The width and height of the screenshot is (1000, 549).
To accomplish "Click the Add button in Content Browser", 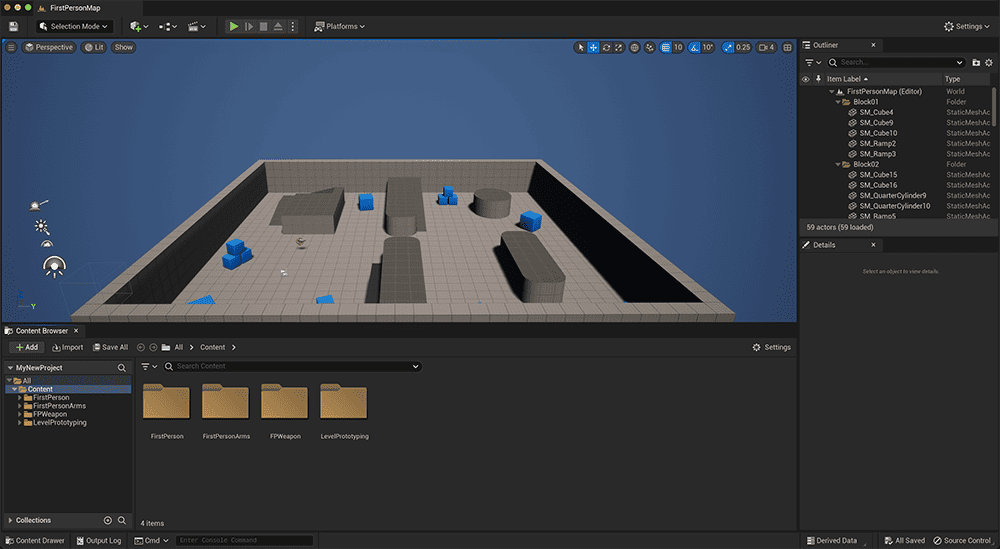I will pyautogui.click(x=27, y=348).
